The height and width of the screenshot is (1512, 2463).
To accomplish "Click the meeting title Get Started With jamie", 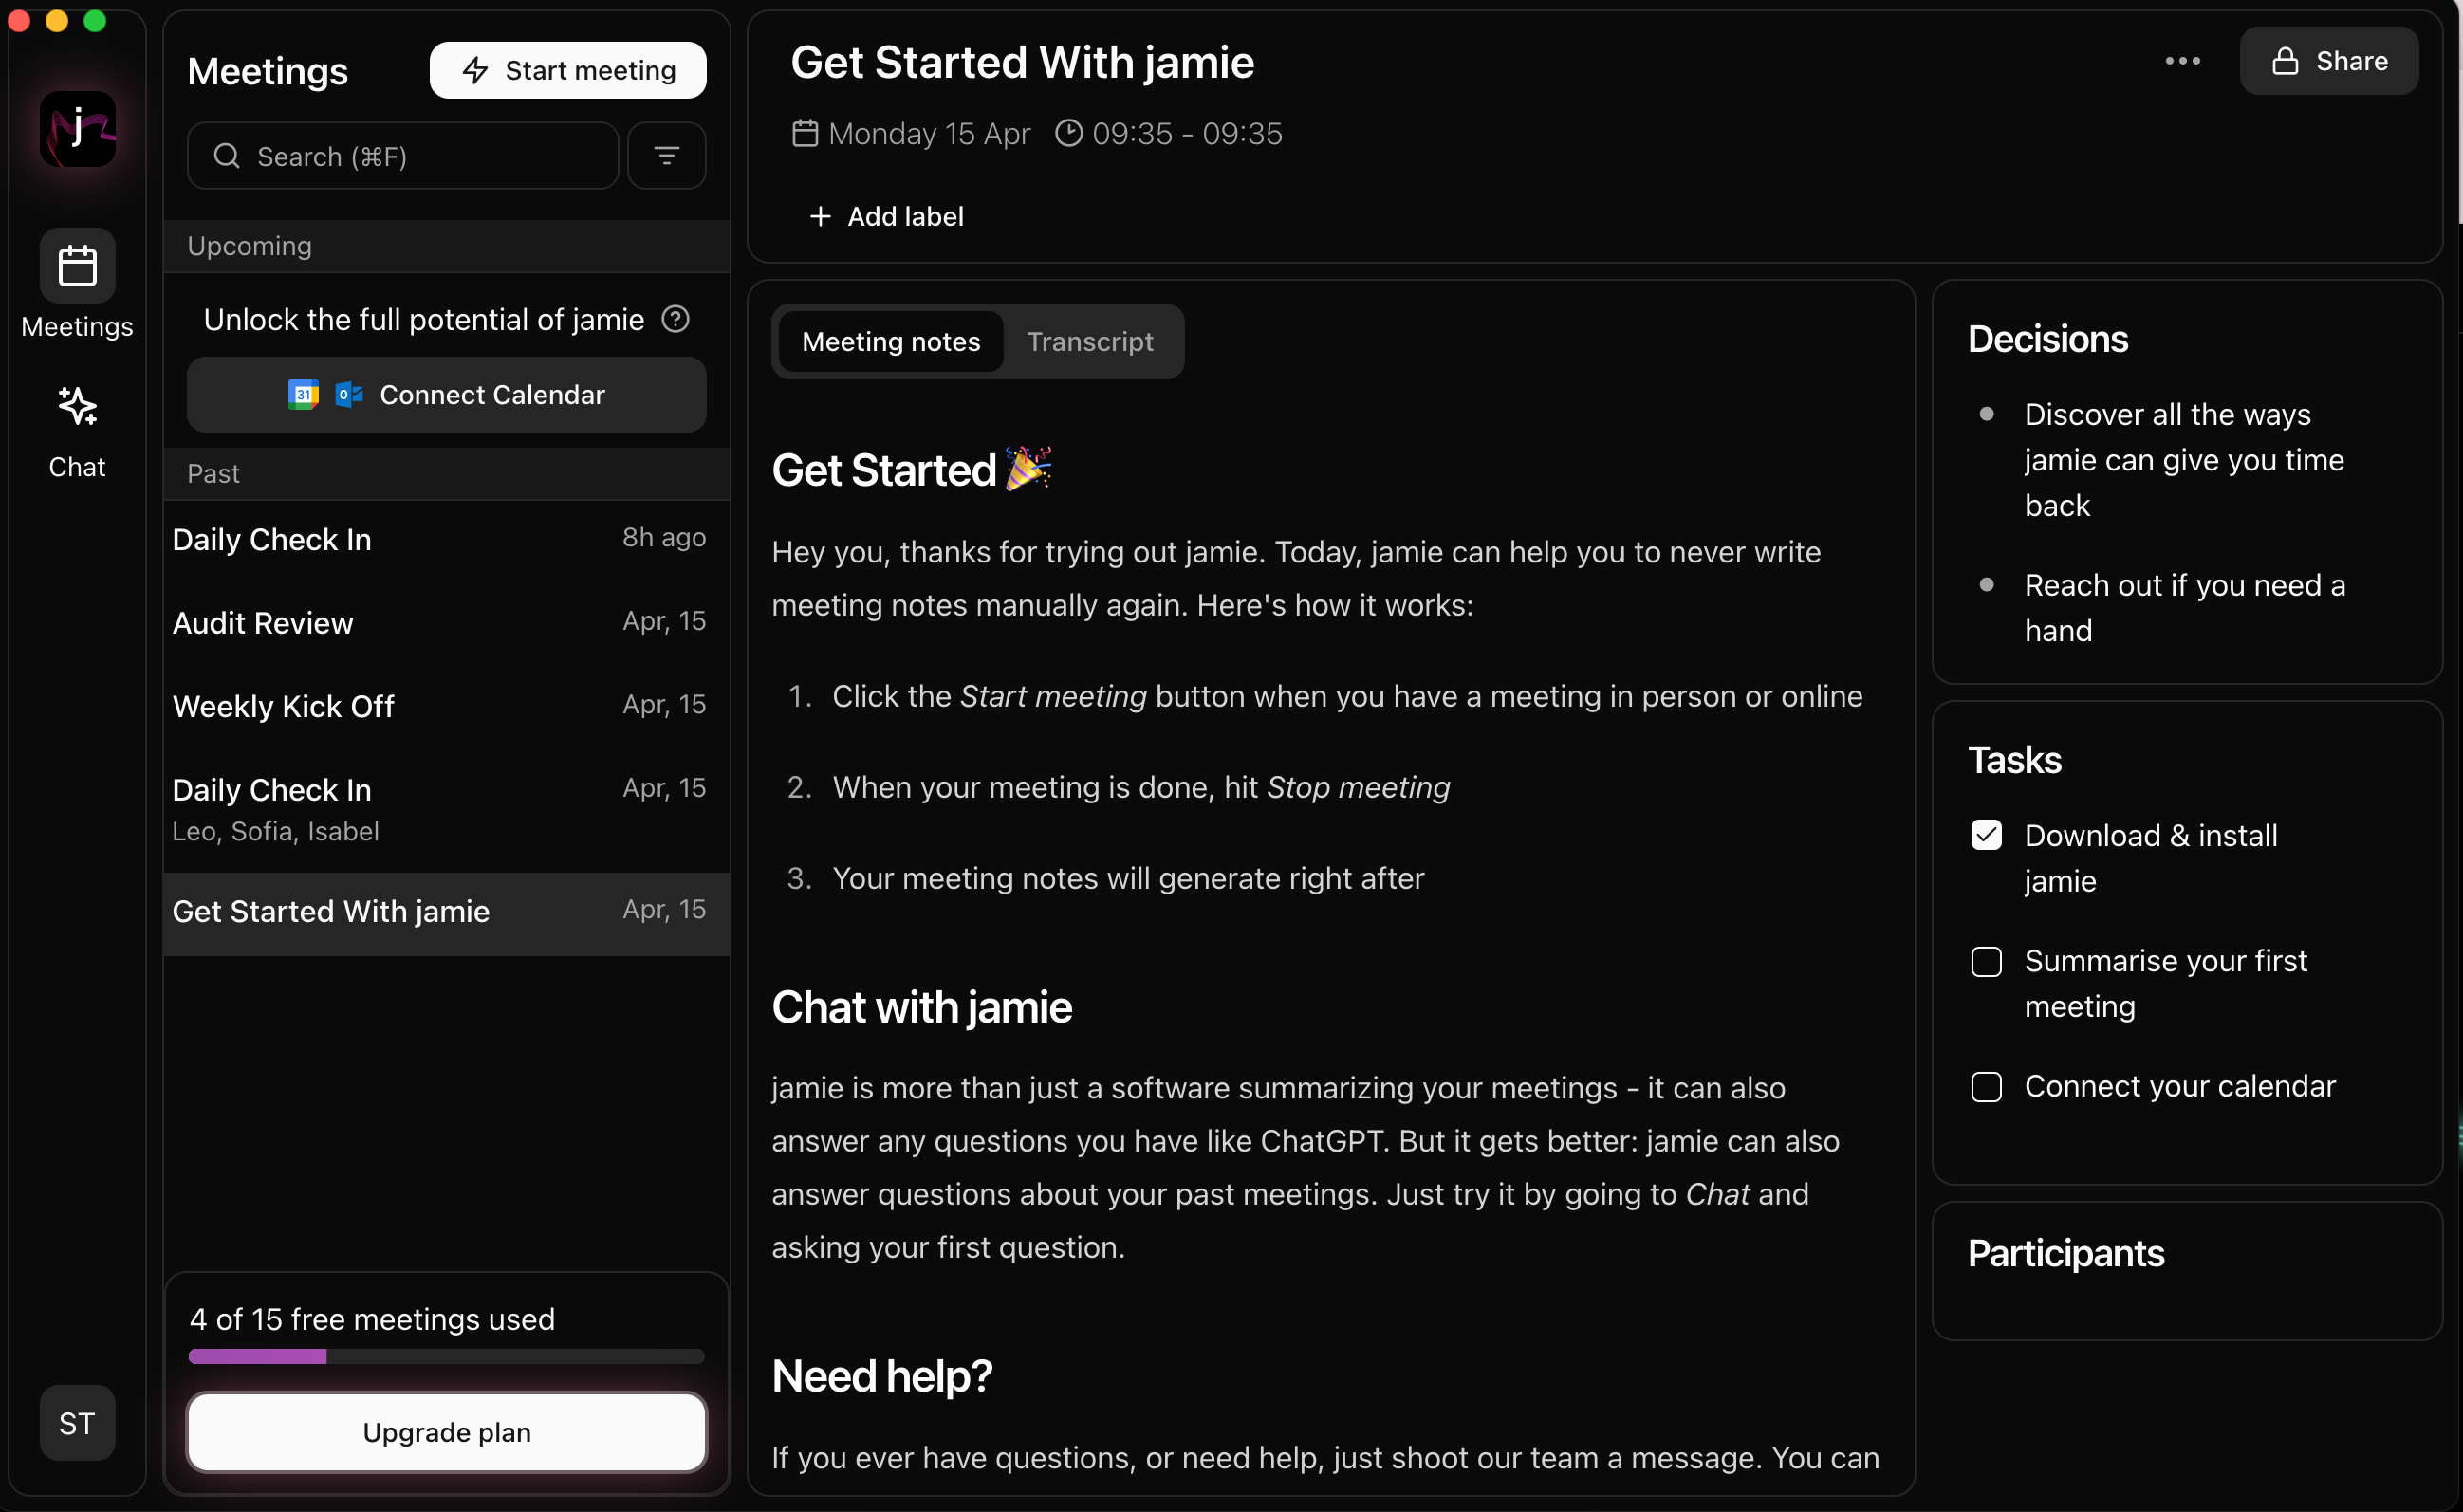I will coord(1022,62).
